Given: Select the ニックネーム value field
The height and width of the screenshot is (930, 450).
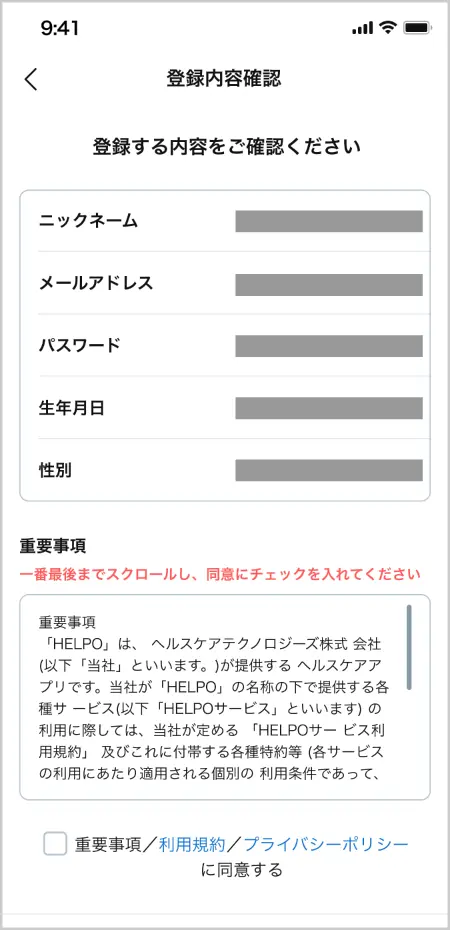Looking at the screenshot, I should click(328, 221).
